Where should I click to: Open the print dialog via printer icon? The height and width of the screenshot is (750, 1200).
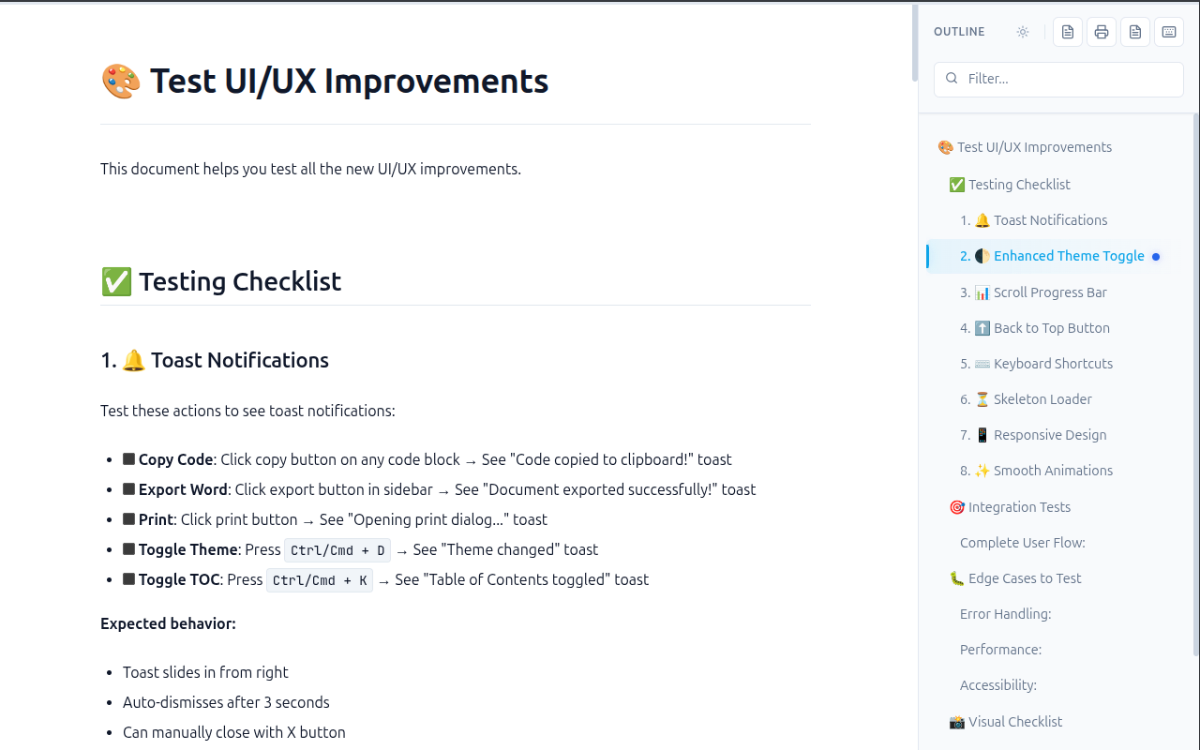(1101, 31)
